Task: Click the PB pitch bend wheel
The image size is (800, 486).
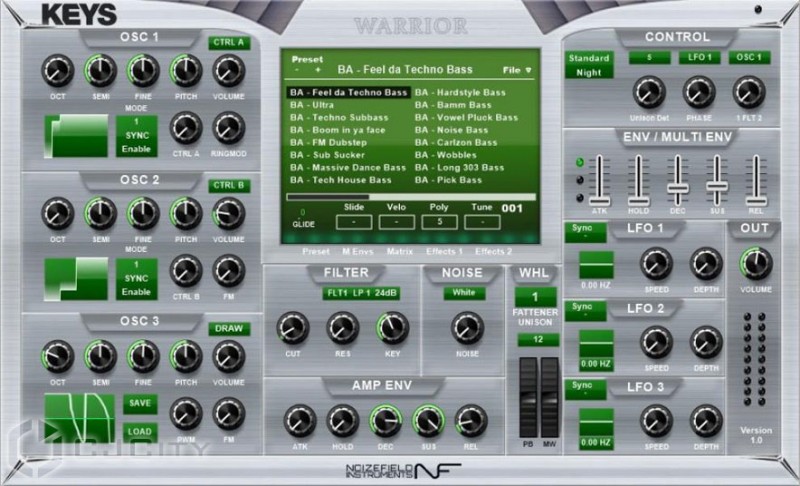Action: coord(528,398)
